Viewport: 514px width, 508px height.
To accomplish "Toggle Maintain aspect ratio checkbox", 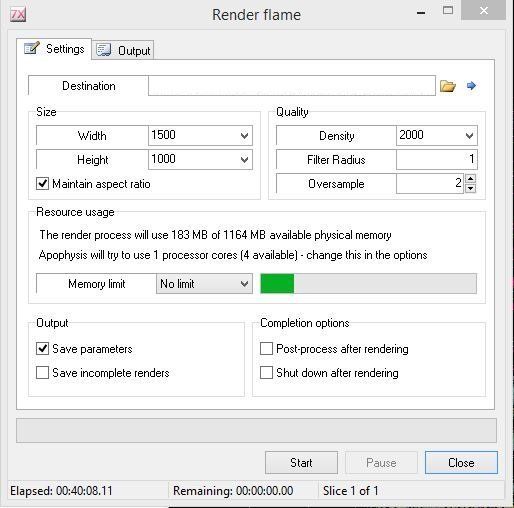I will pos(42,184).
